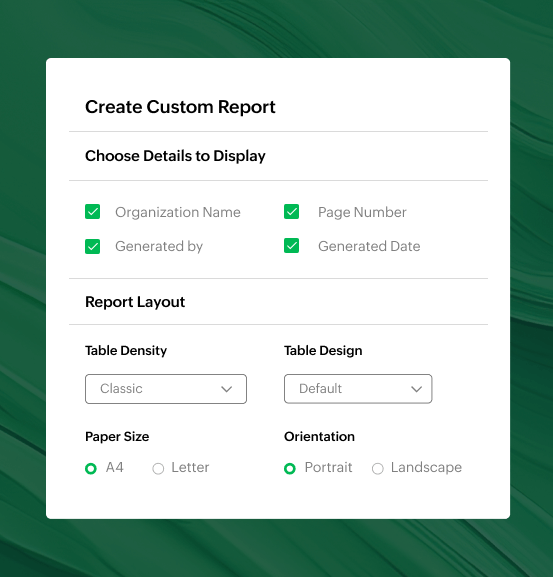
Task: Select the Letter paper size radio button
Action: point(158,468)
